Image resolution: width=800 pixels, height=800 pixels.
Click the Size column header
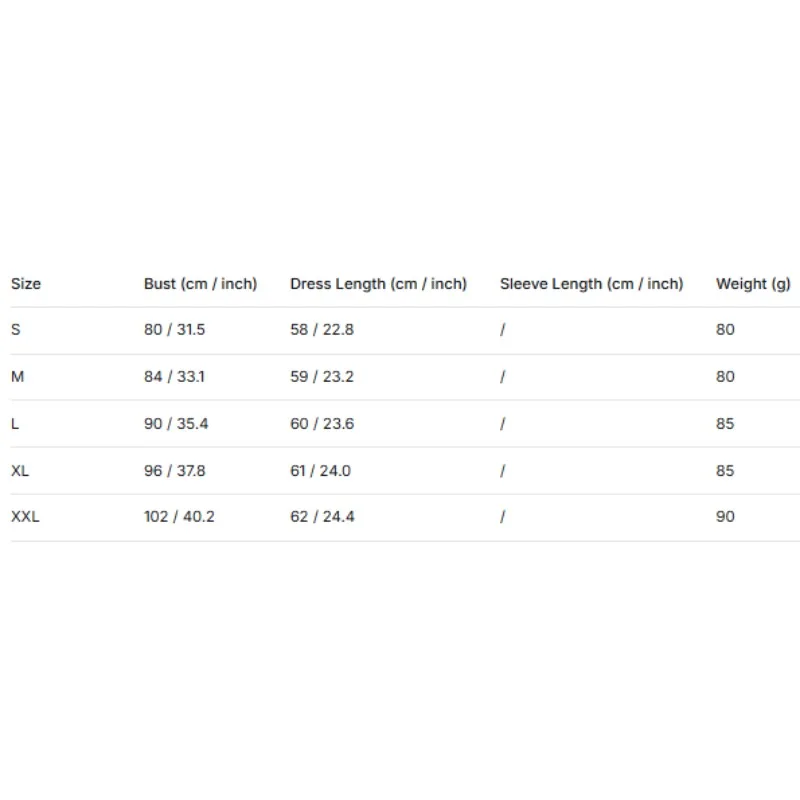(26, 284)
